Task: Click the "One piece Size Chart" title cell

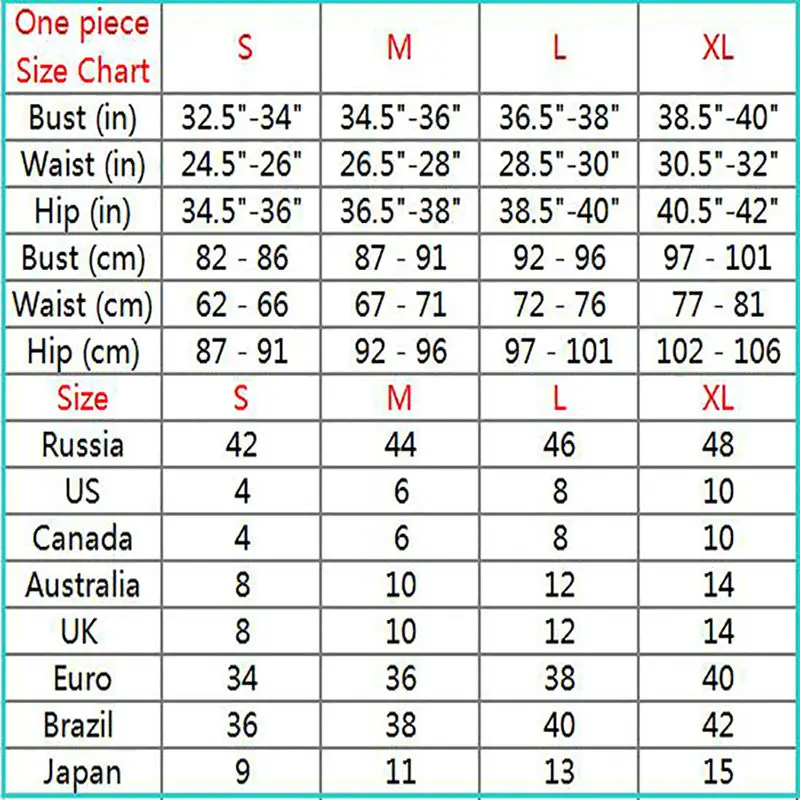Action: [83, 48]
